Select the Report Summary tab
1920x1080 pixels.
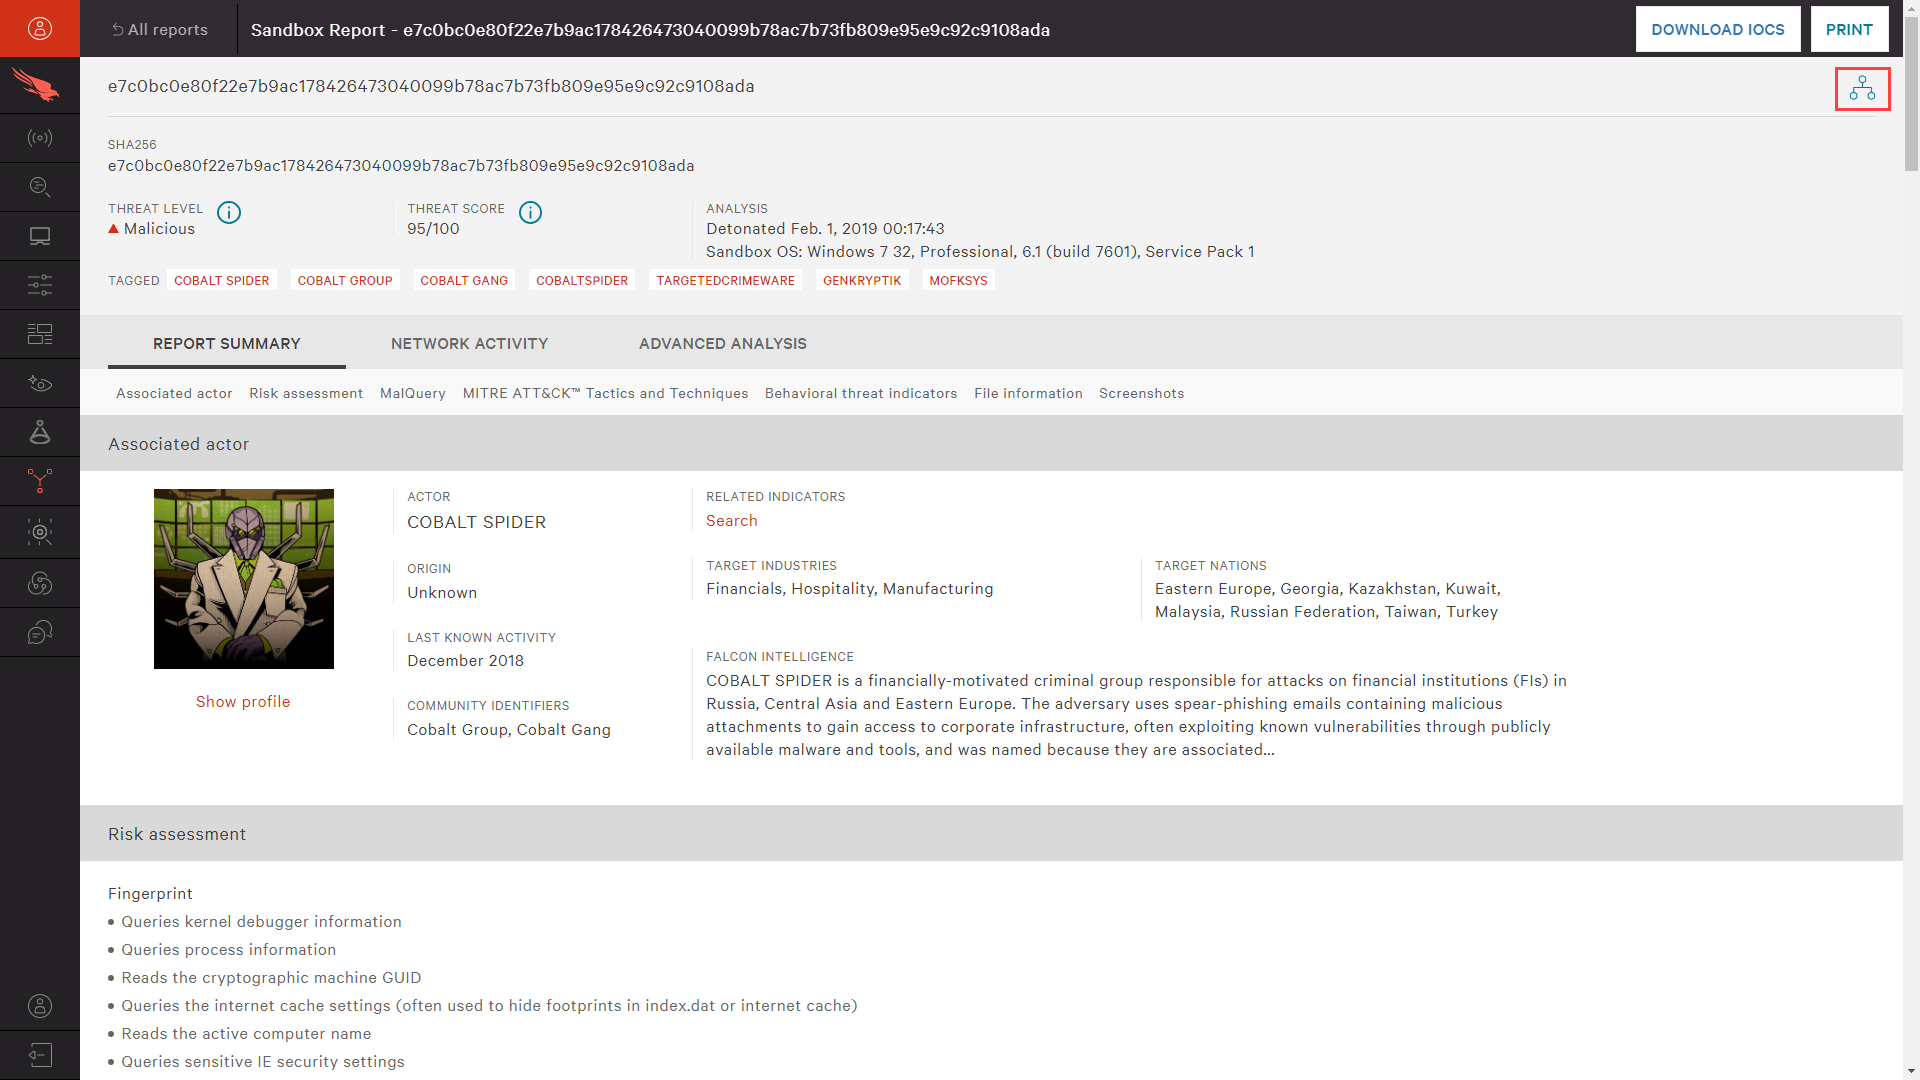point(227,343)
